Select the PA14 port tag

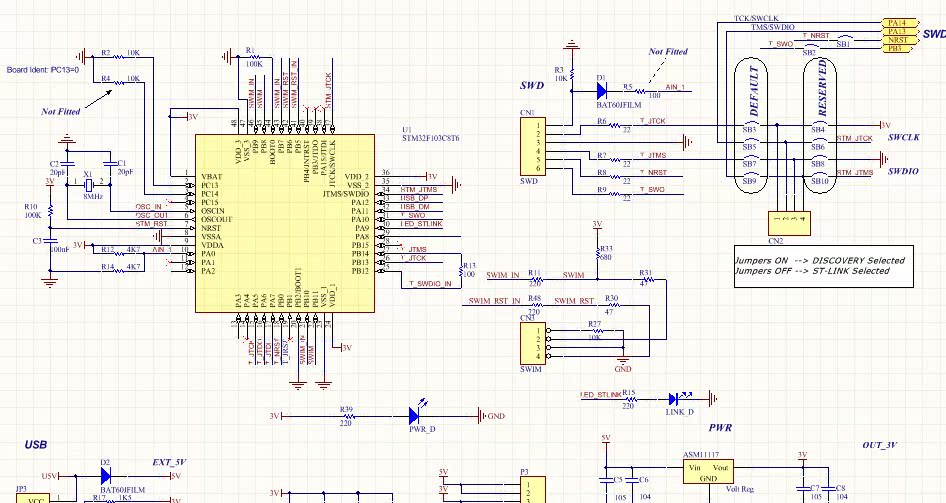(900, 23)
